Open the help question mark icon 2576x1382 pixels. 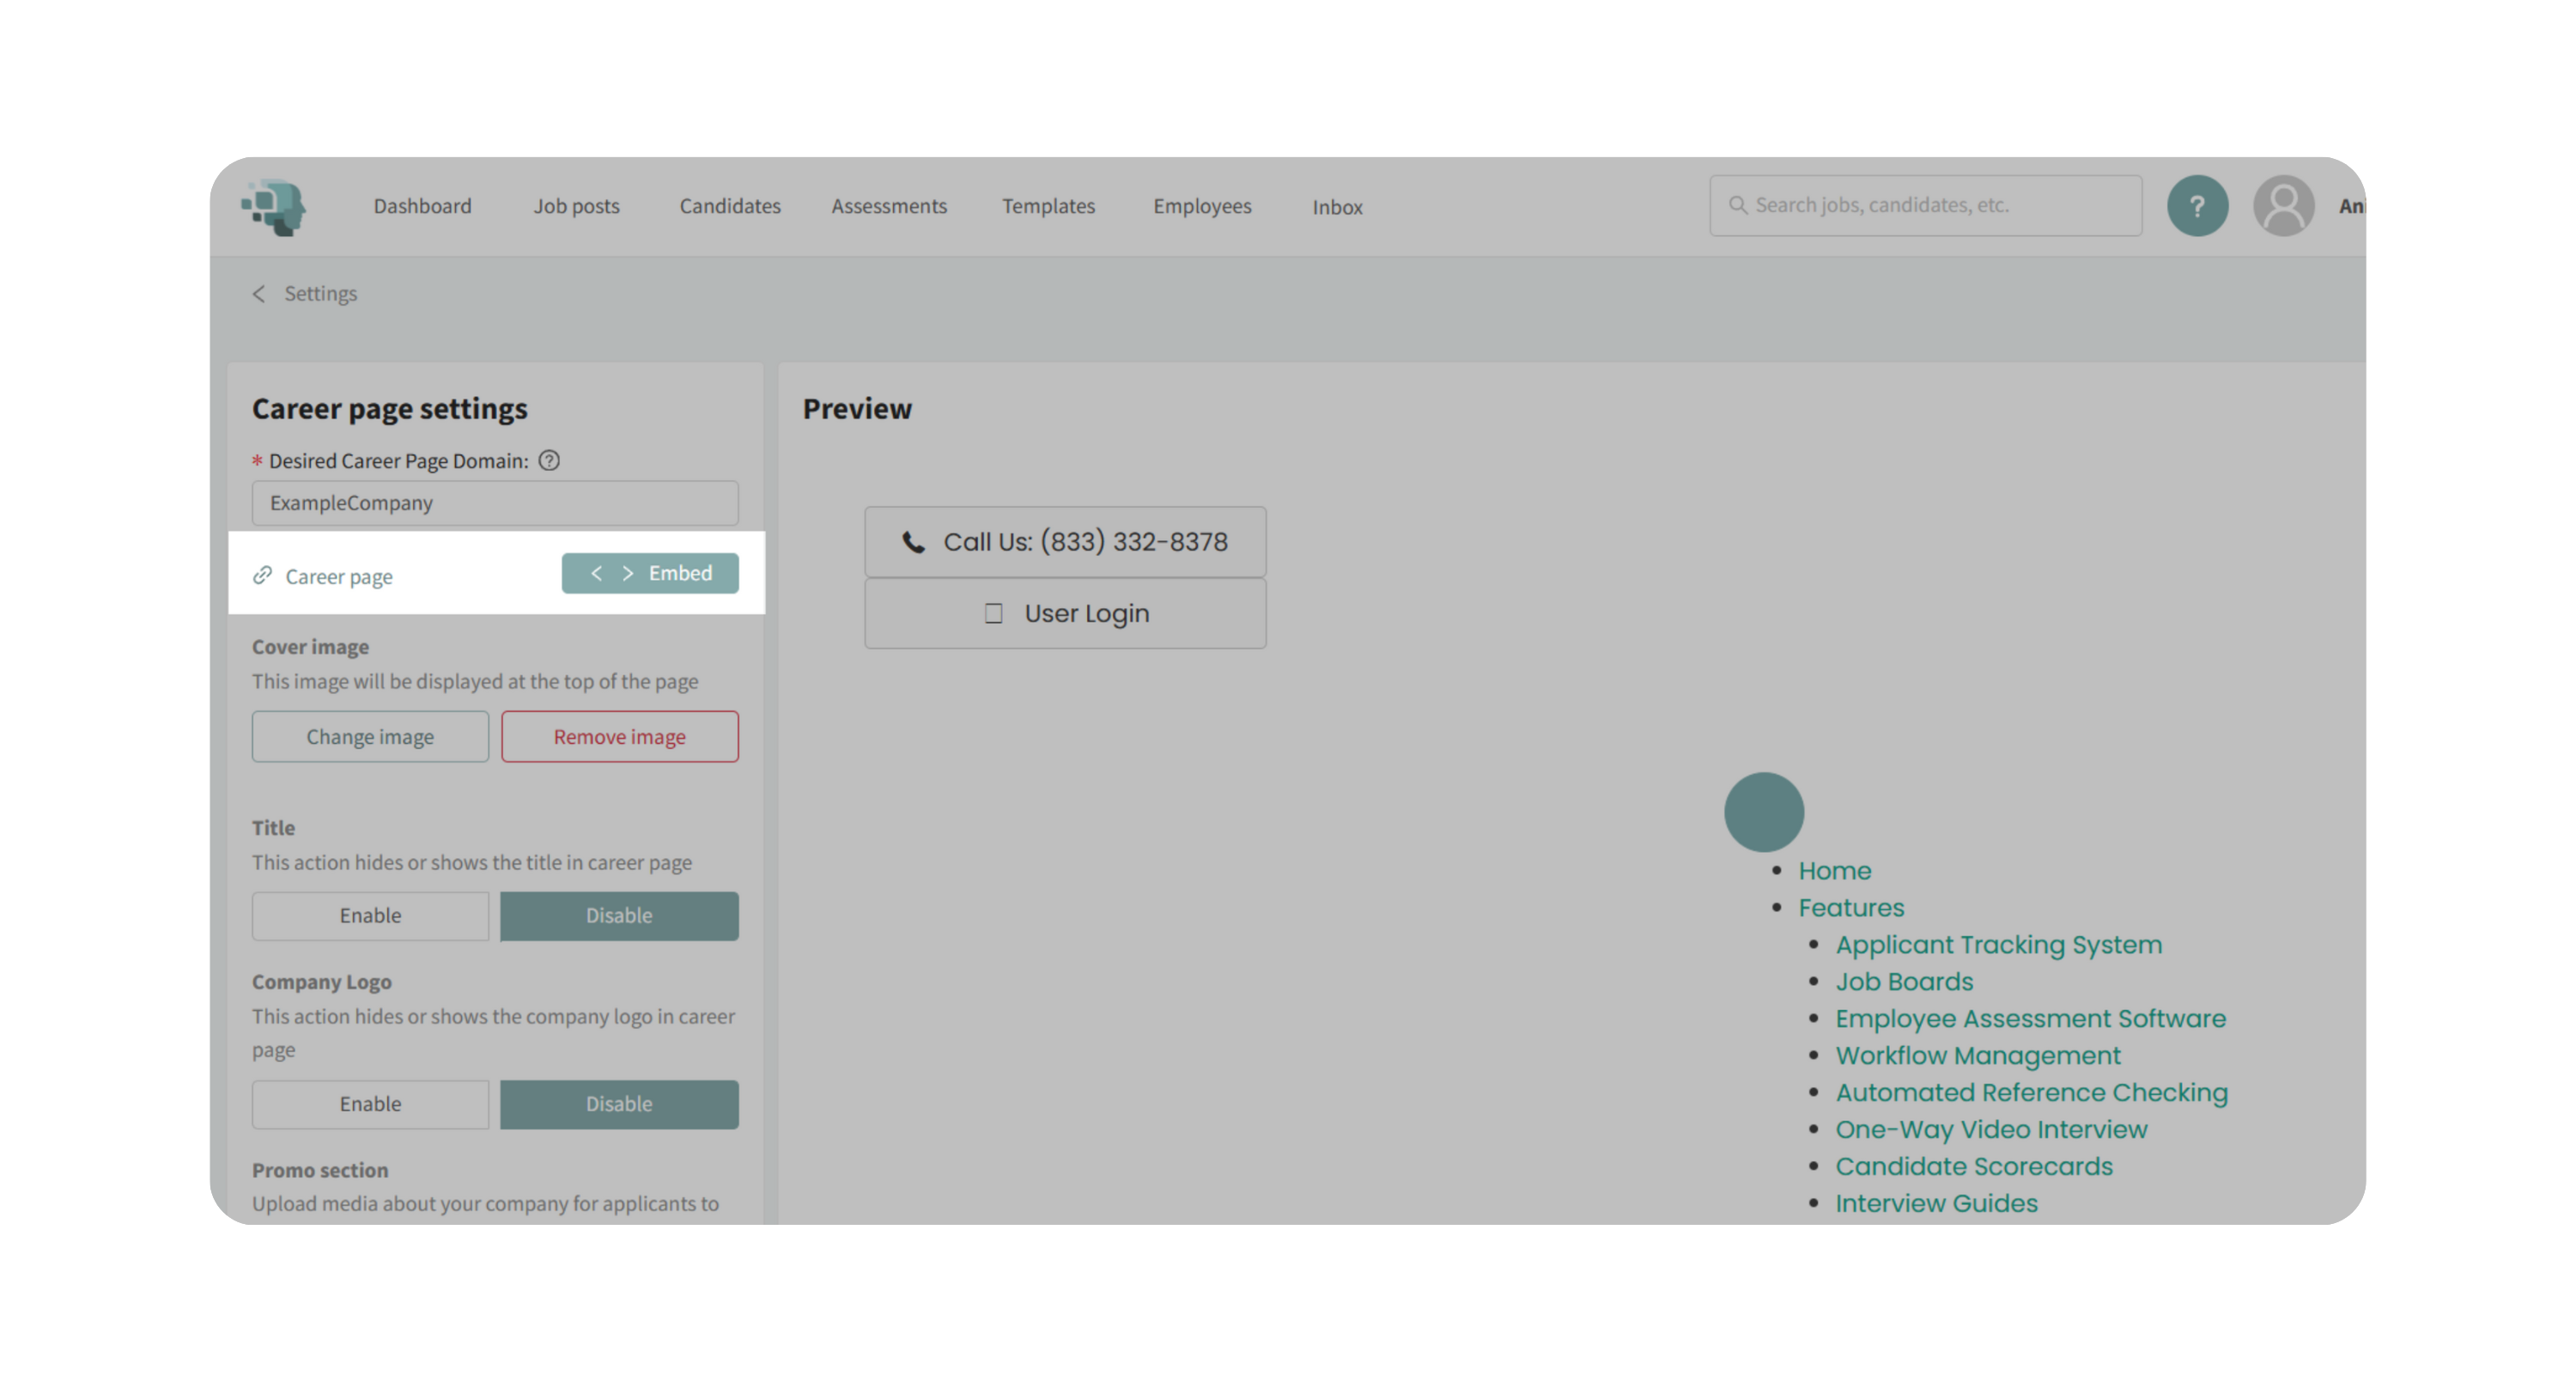(x=2197, y=206)
